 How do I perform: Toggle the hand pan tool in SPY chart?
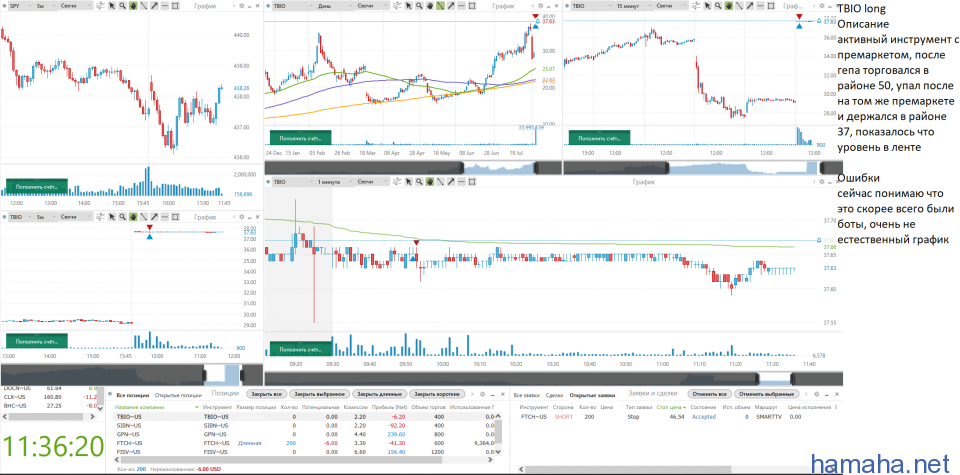(133, 6)
